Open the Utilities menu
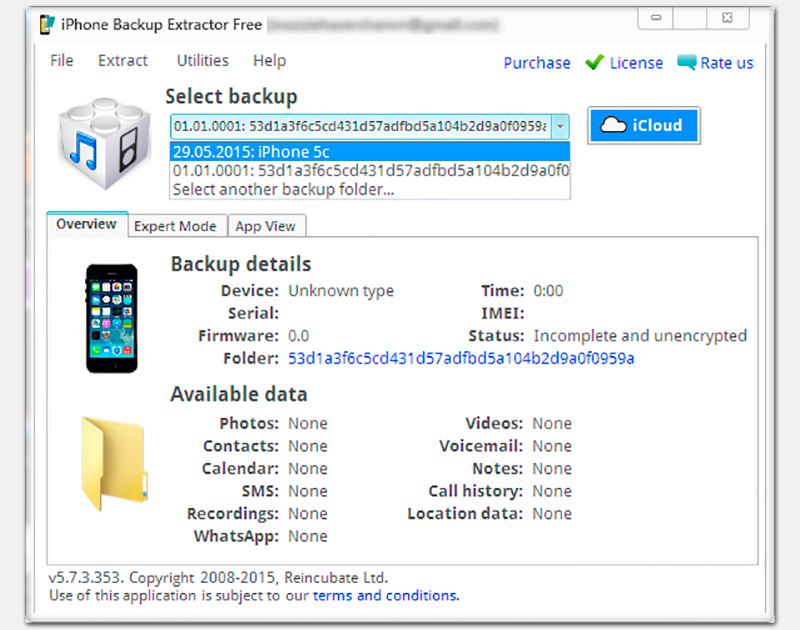The height and width of the screenshot is (630, 800). (x=203, y=61)
